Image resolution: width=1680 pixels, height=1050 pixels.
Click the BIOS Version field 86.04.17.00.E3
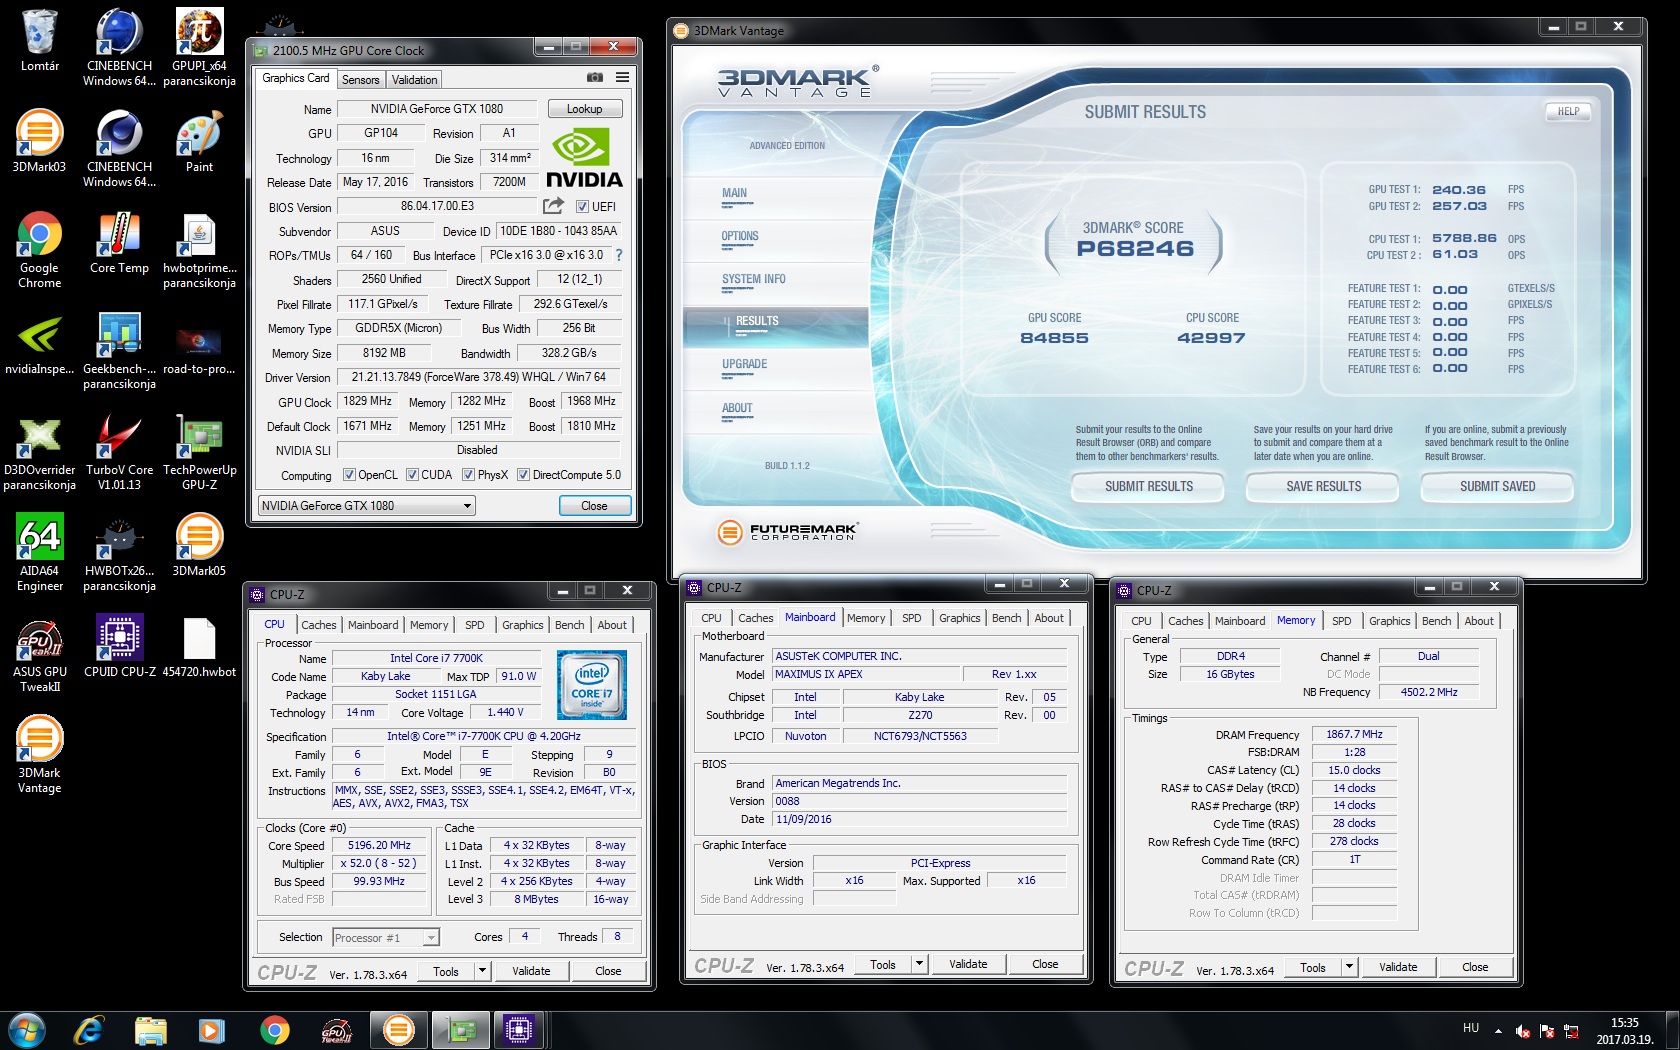[437, 206]
